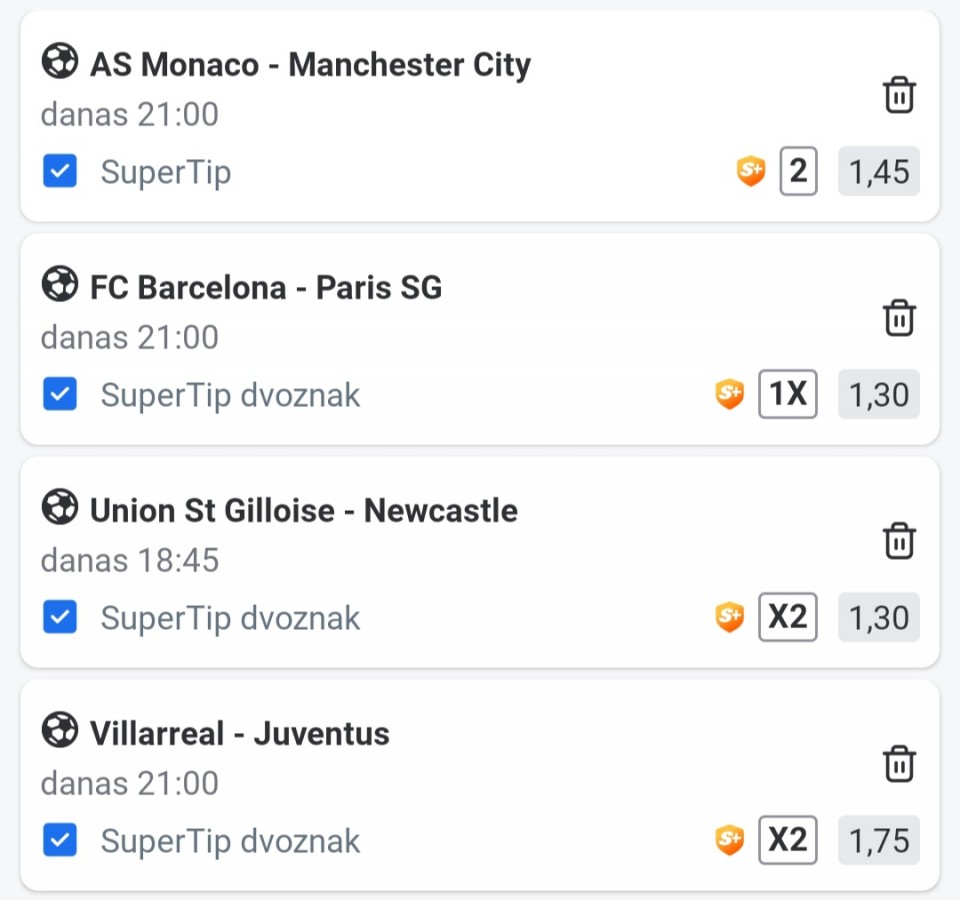Image resolution: width=960 pixels, height=900 pixels.
Task: Trash the Union St Gilloise - Newcastle bet
Action: (x=899, y=541)
